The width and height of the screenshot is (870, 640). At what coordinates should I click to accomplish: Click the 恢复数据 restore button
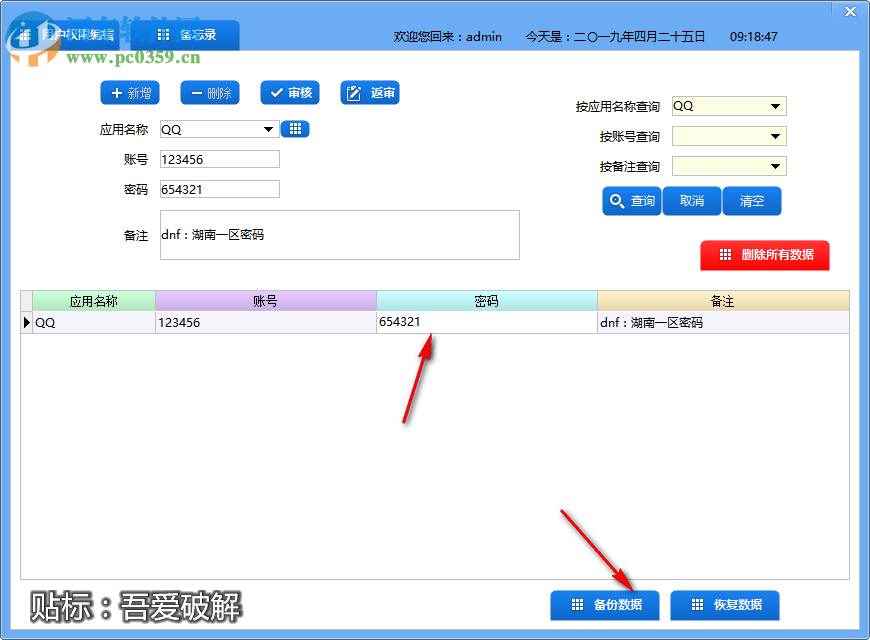click(x=724, y=605)
